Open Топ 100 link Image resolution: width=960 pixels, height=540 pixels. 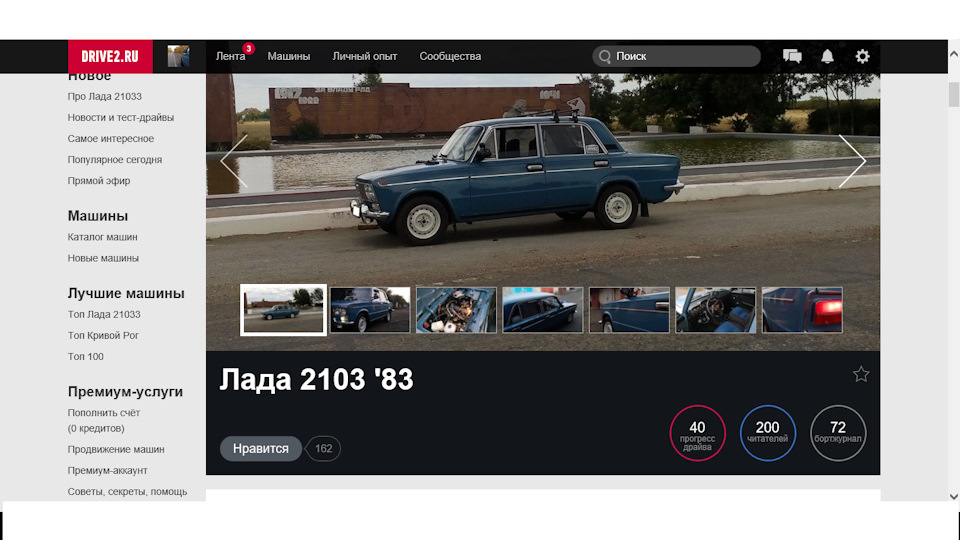[86, 356]
